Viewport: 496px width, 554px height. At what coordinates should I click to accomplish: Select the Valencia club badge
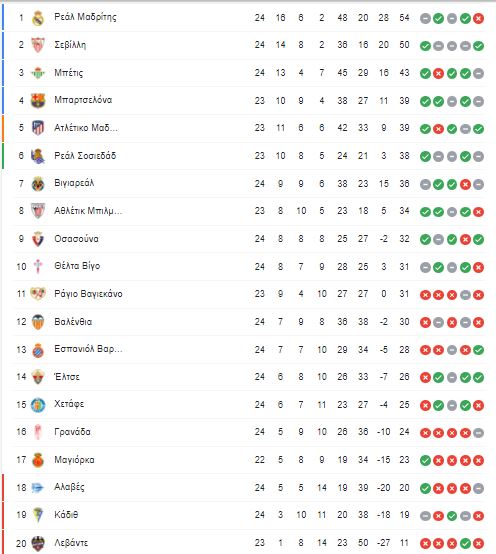tap(38, 322)
